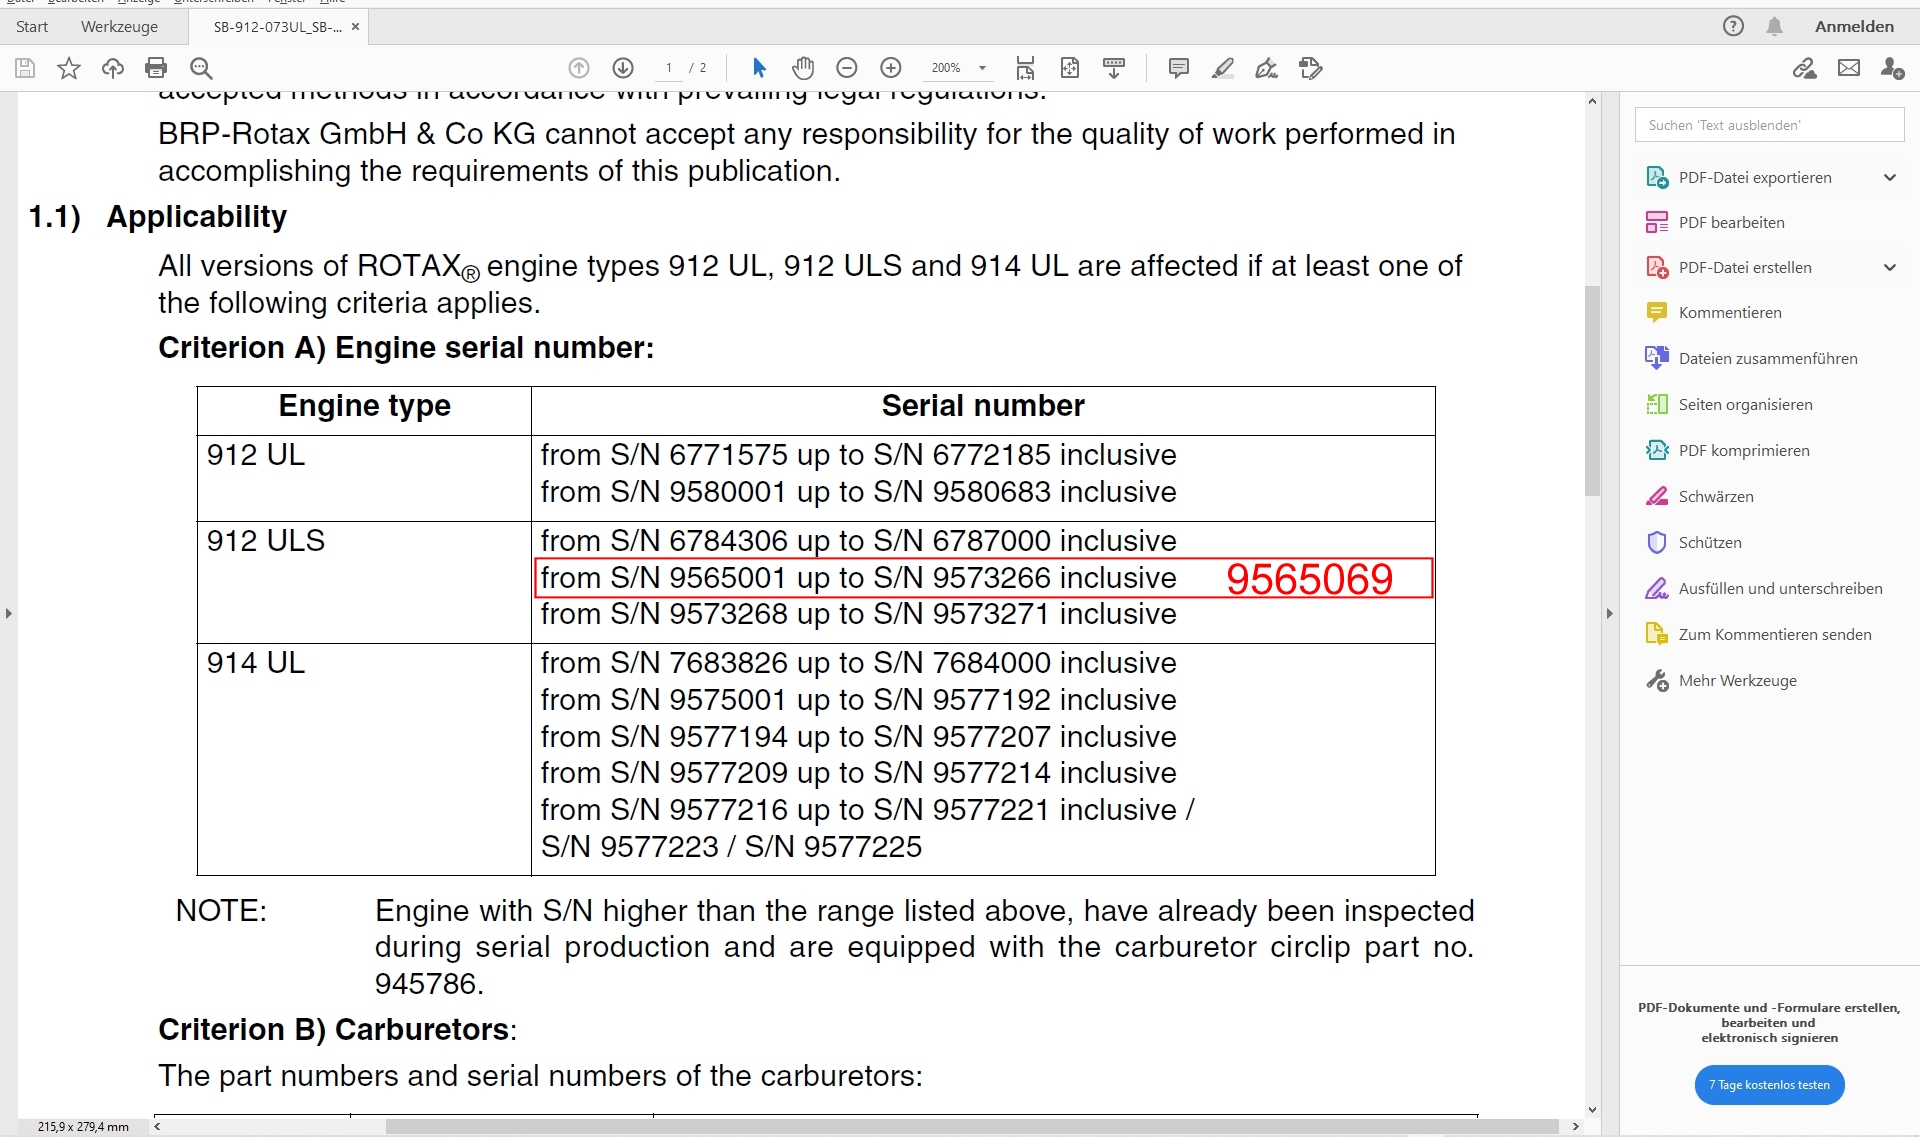Switch to the Start tab

[32, 27]
